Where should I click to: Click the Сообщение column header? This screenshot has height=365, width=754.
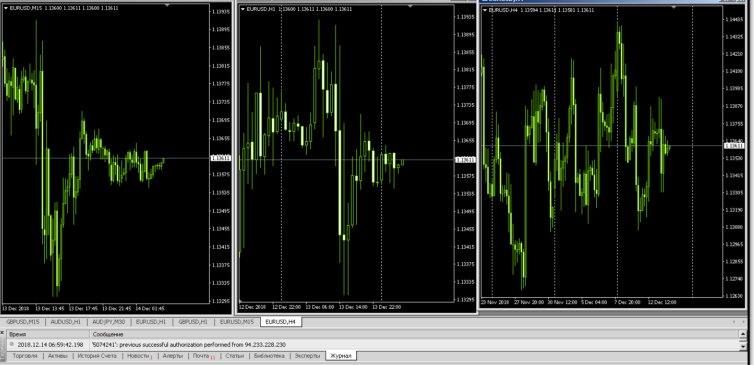[x=414, y=334]
